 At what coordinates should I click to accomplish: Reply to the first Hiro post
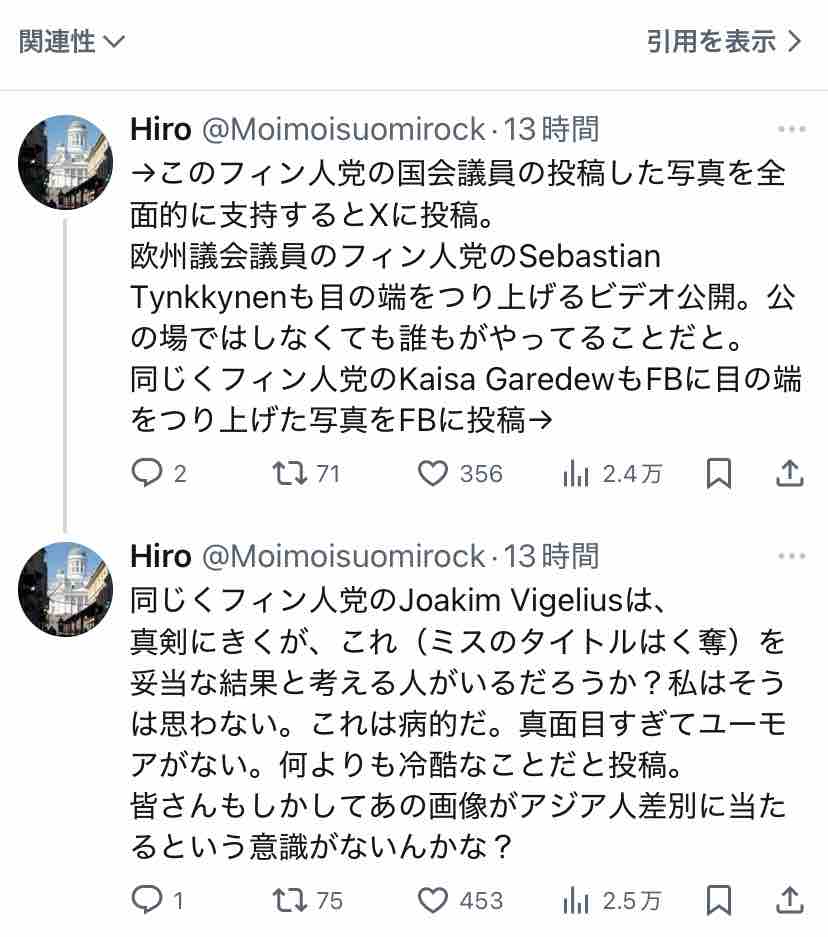tap(147, 473)
